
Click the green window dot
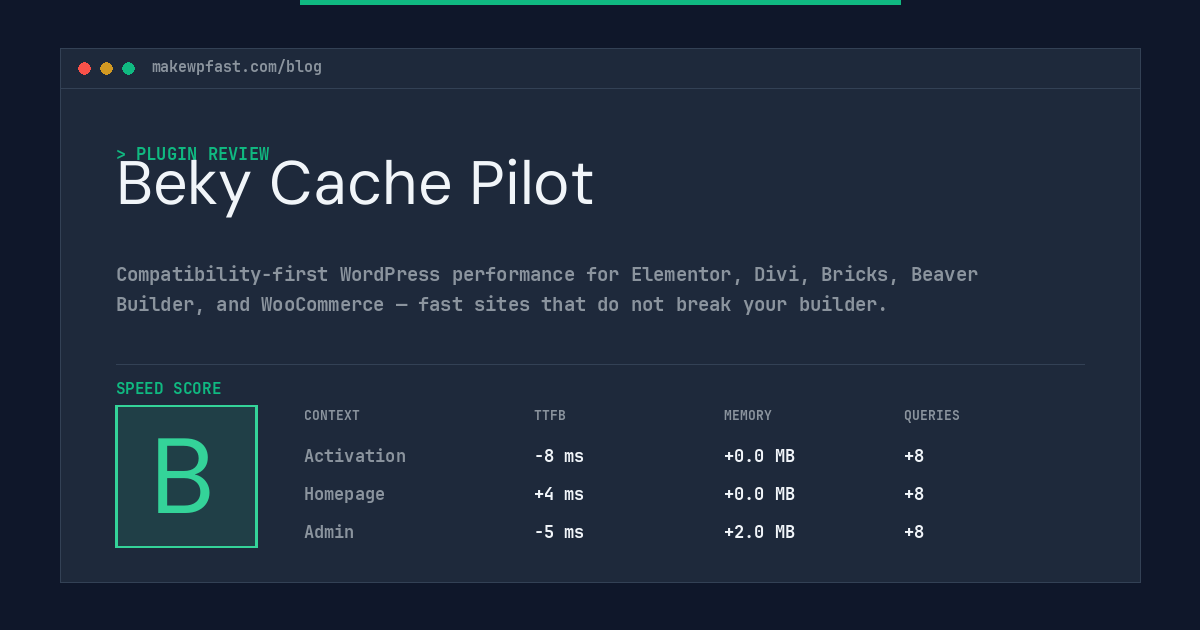pos(128,68)
